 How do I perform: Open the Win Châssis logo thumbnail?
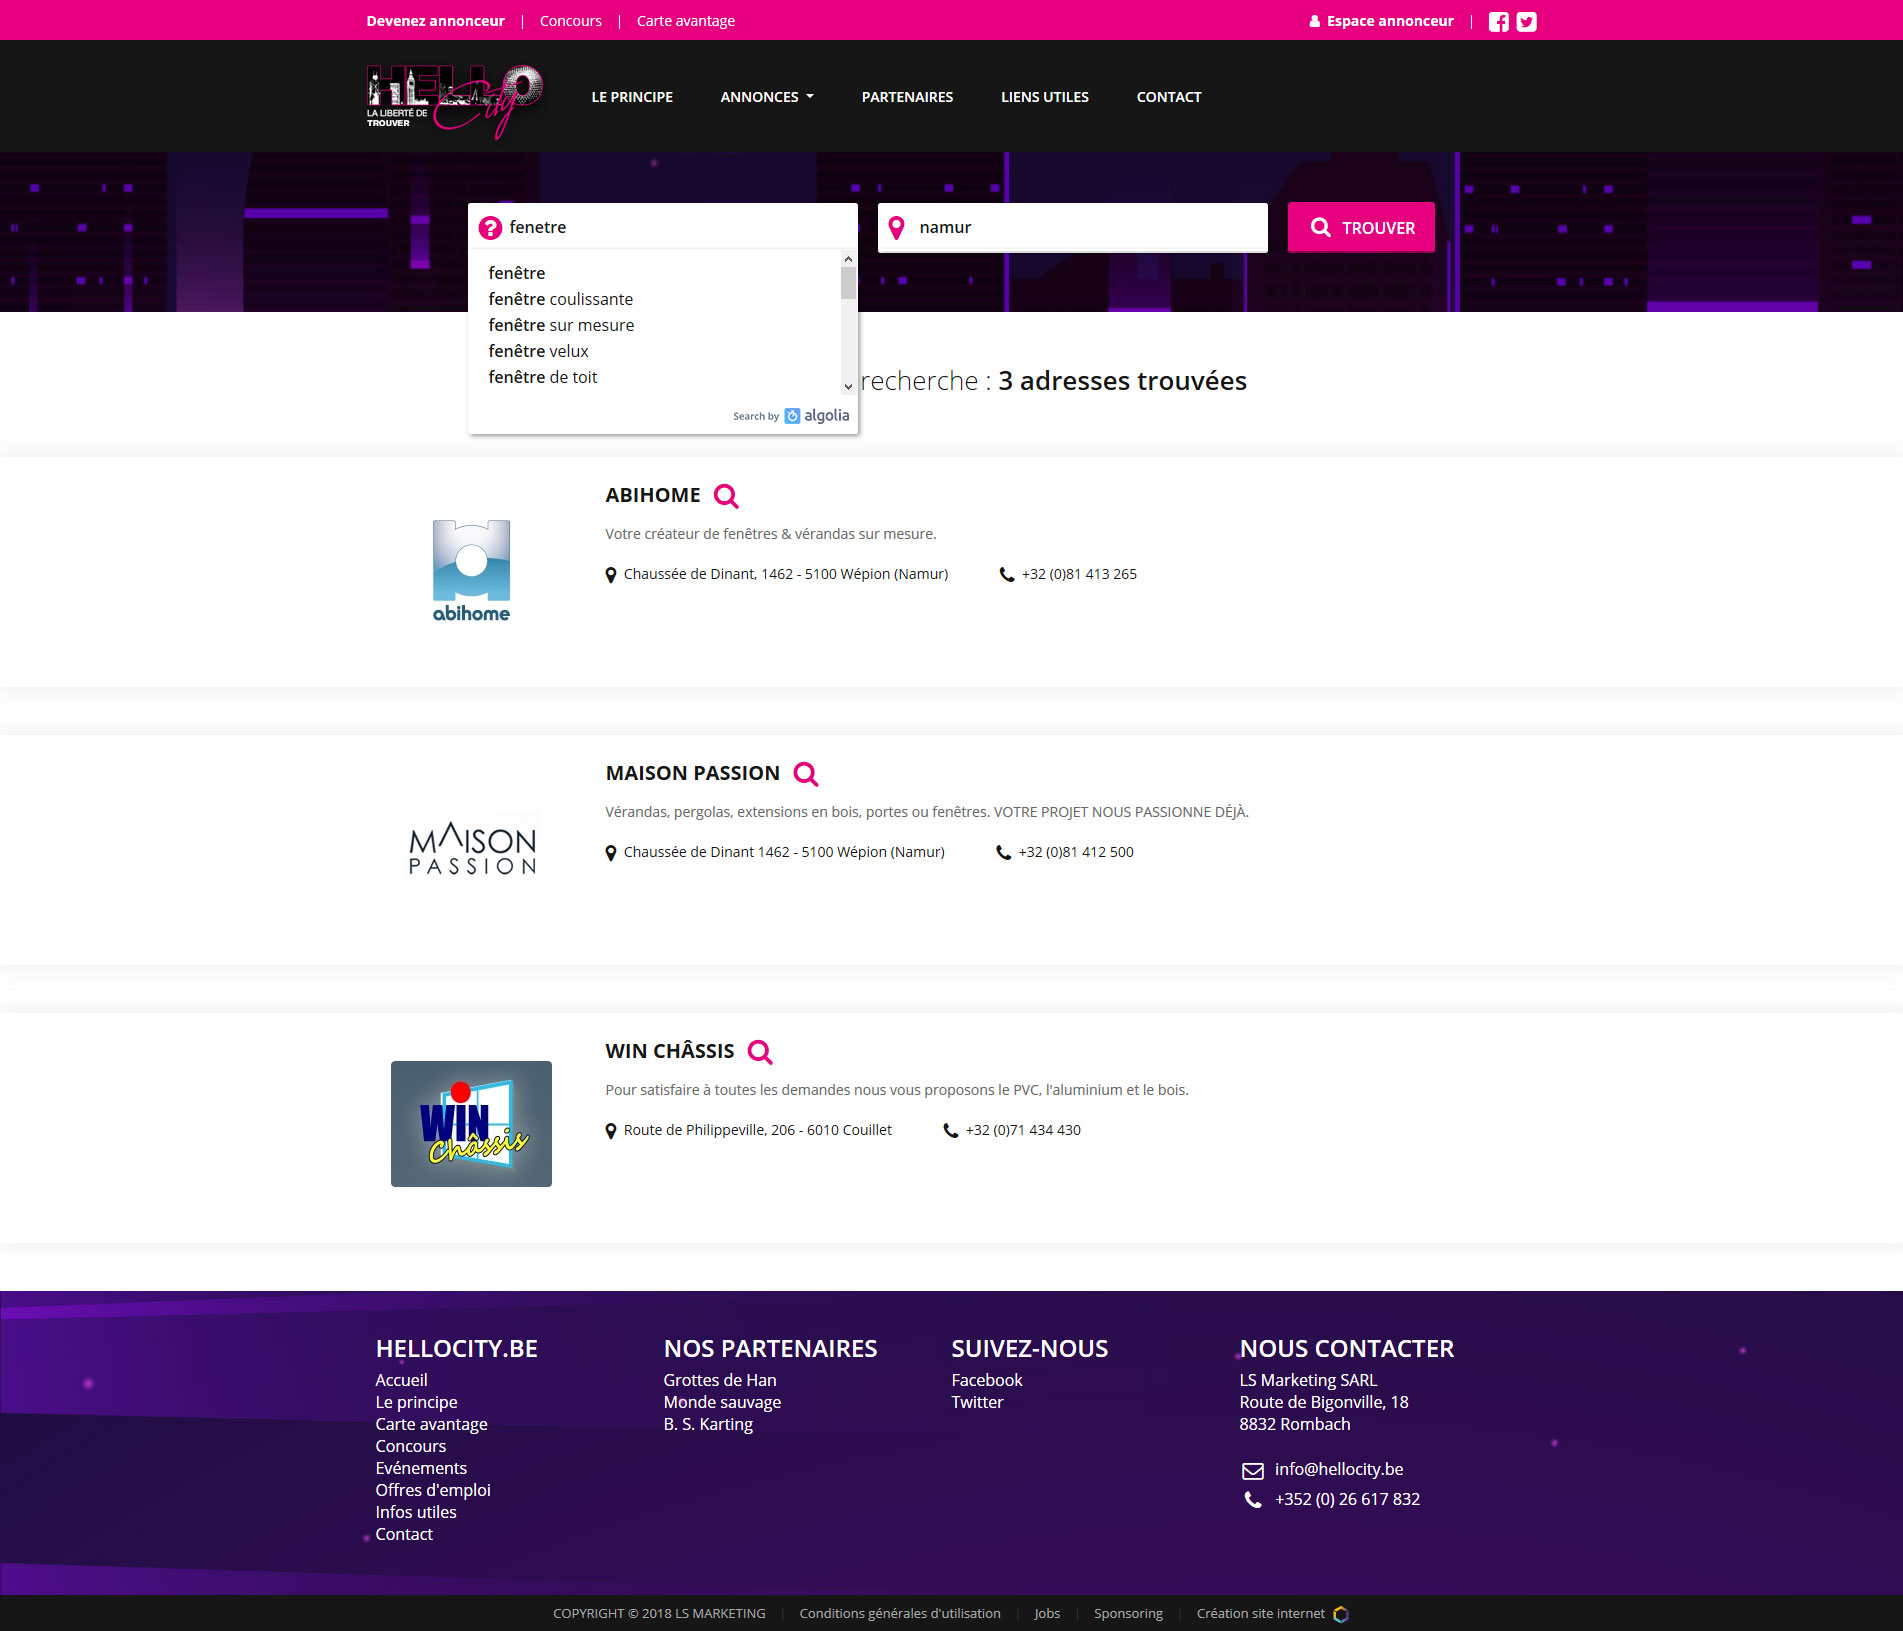click(471, 1124)
